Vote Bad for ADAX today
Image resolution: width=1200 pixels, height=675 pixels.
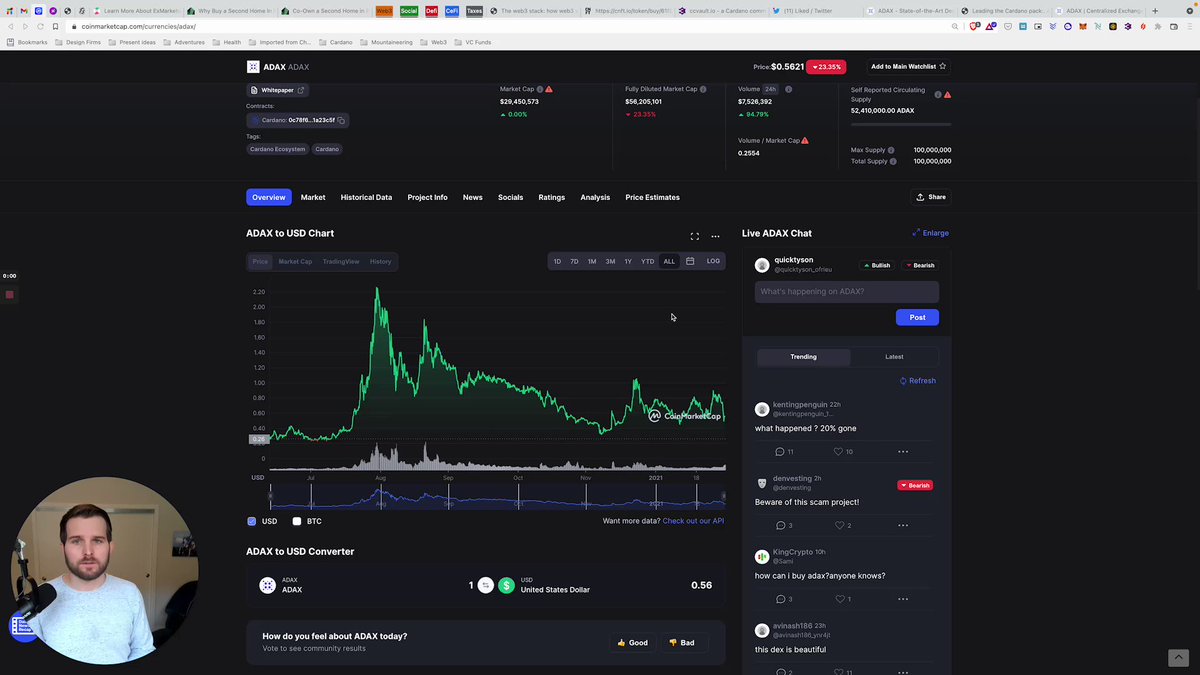[x=682, y=643]
